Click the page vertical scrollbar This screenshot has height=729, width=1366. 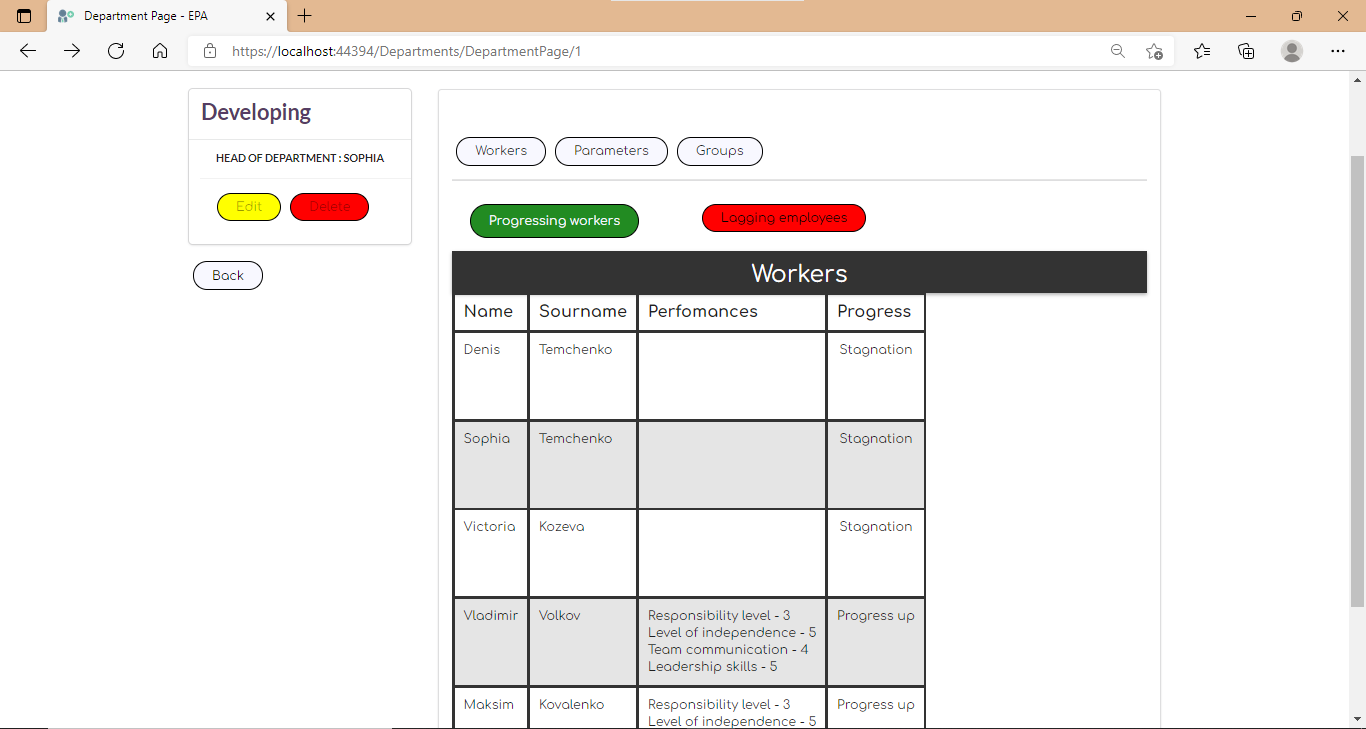tap(1357, 380)
